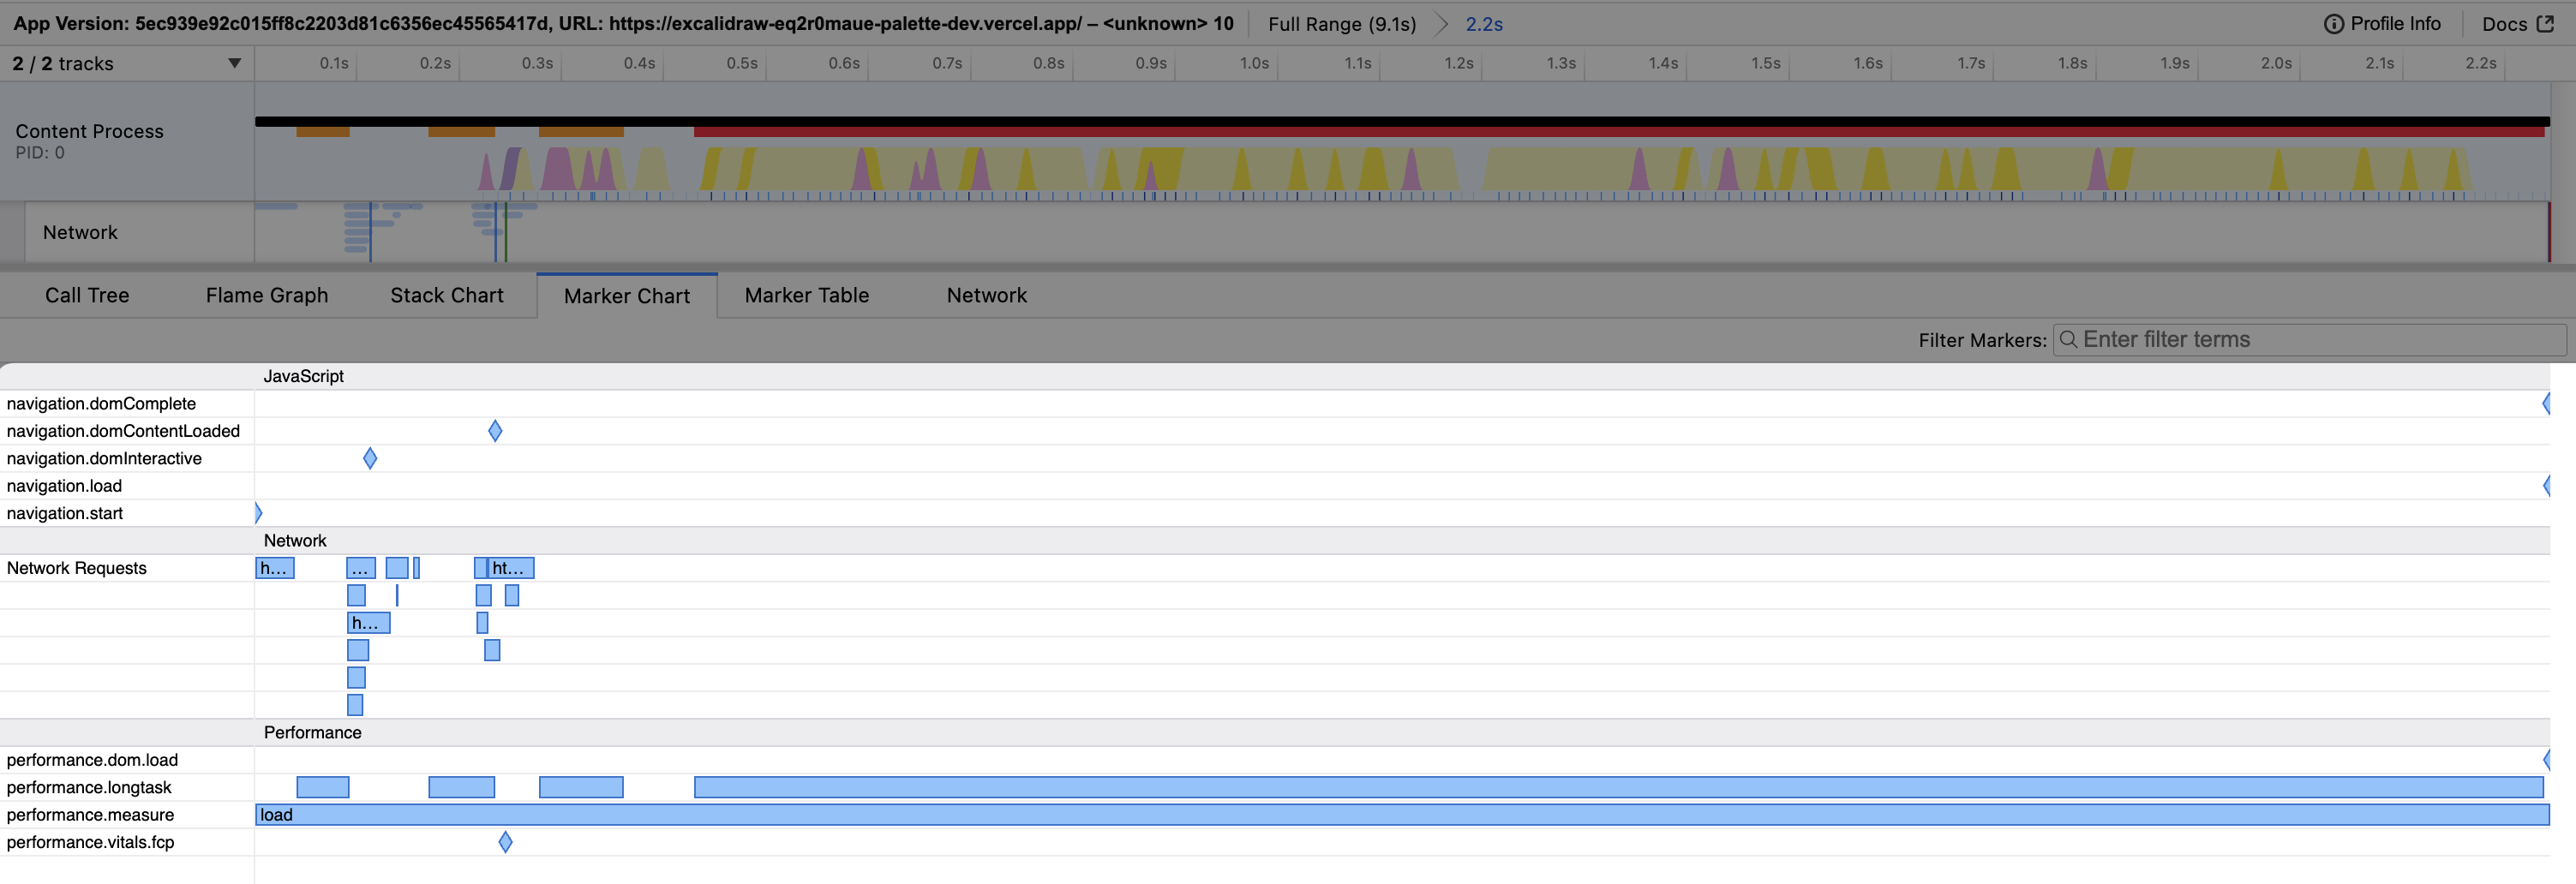This screenshot has height=884, width=2576.
Task: Click the first orange bar in Content Process track
Action: pos(323,132)
